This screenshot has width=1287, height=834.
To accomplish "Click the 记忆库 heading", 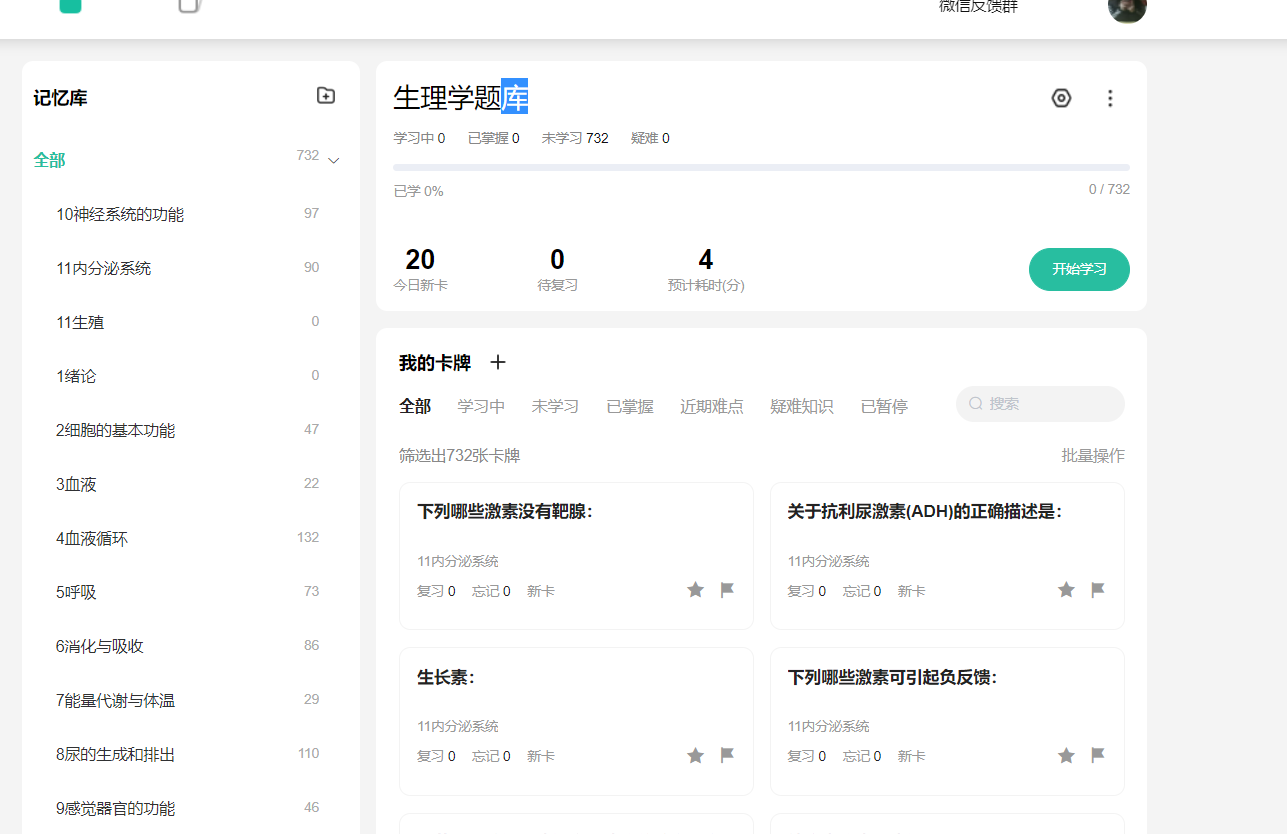I will (60, 98).
